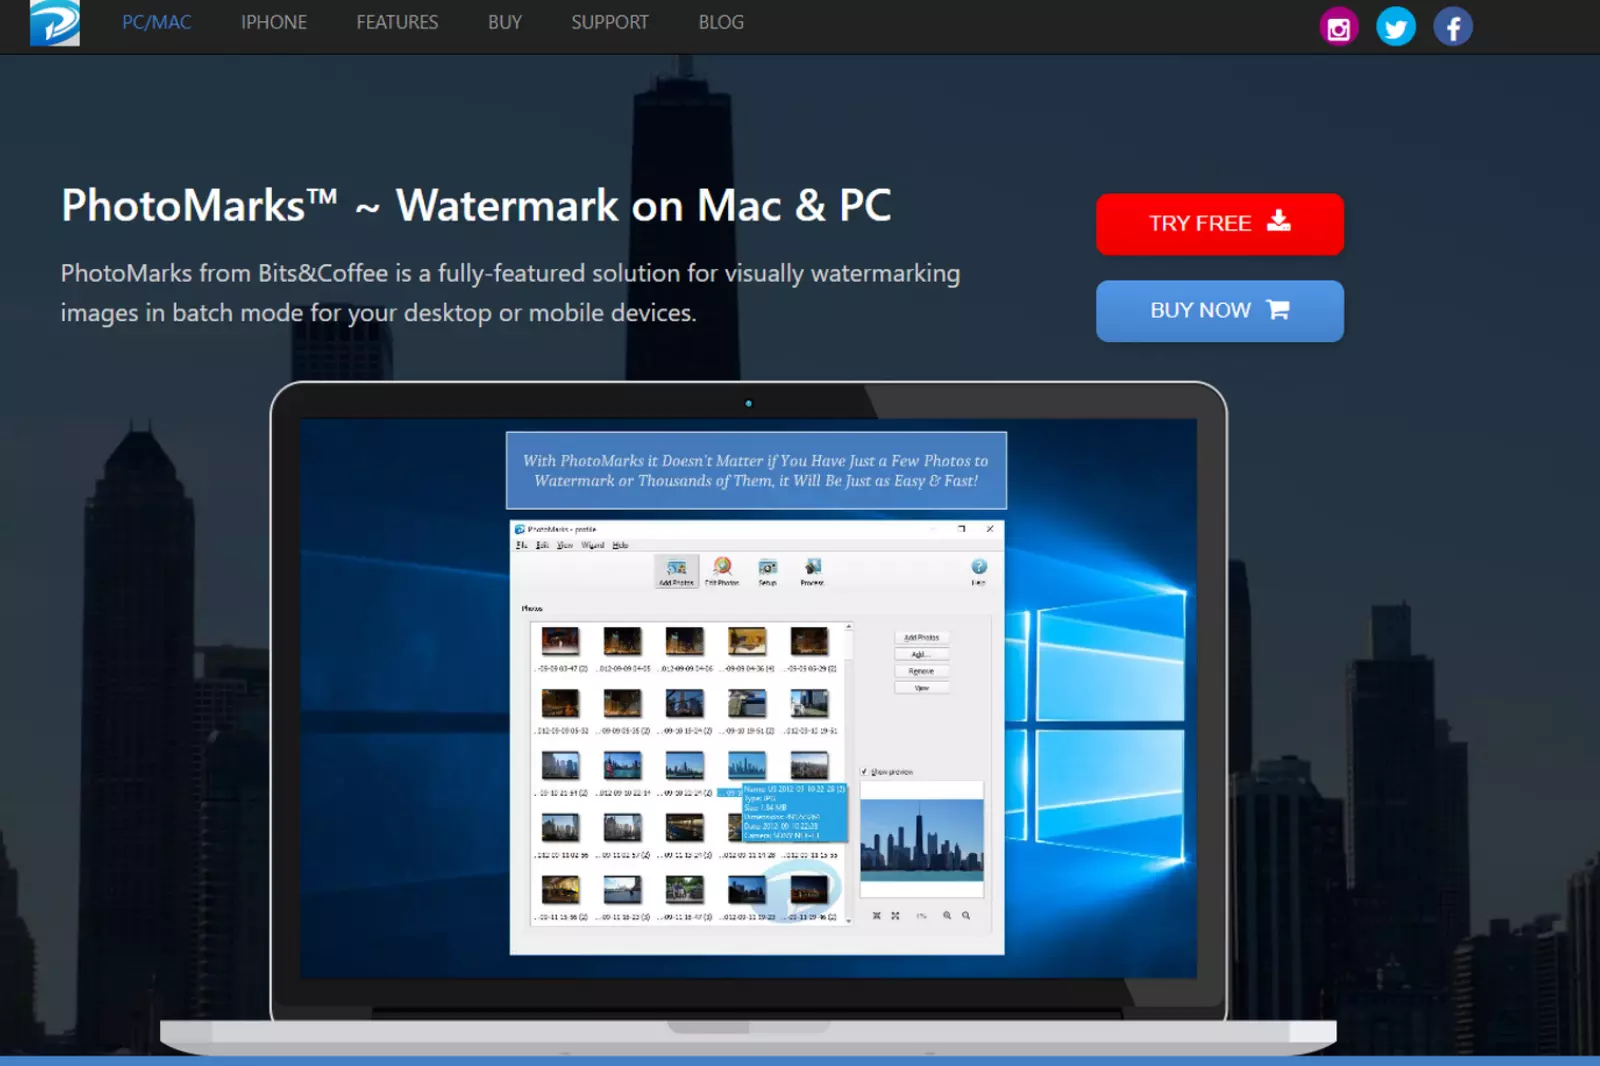Click the Process toolbar icon in app screenshot
Screen dimensions: 1600x1066
pos(812,572)
